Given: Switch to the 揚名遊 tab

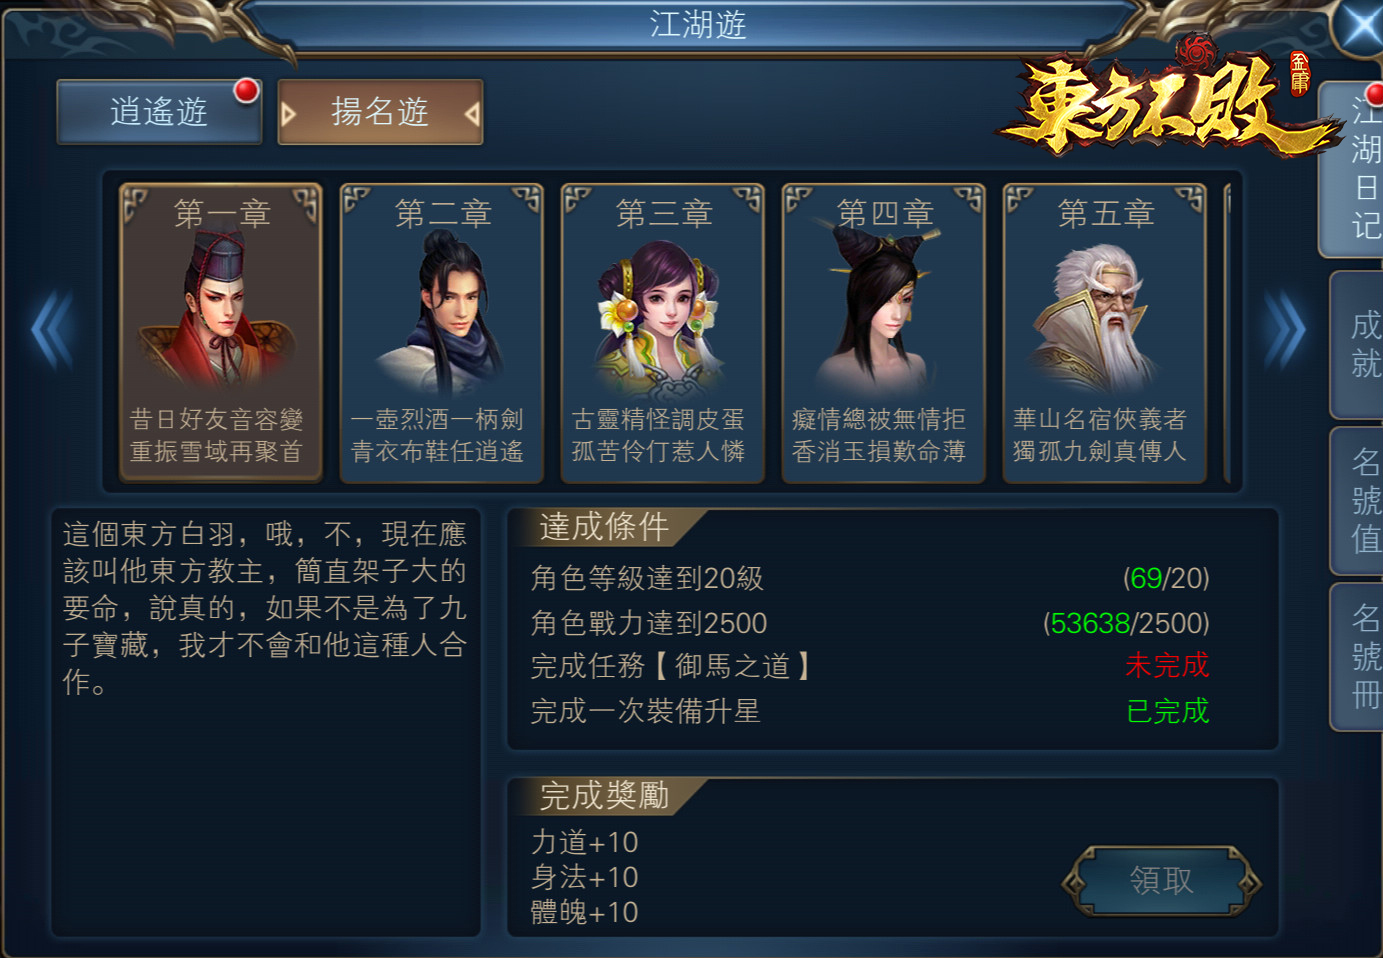Looking at the screenshot, I should [x=380, y=112].
